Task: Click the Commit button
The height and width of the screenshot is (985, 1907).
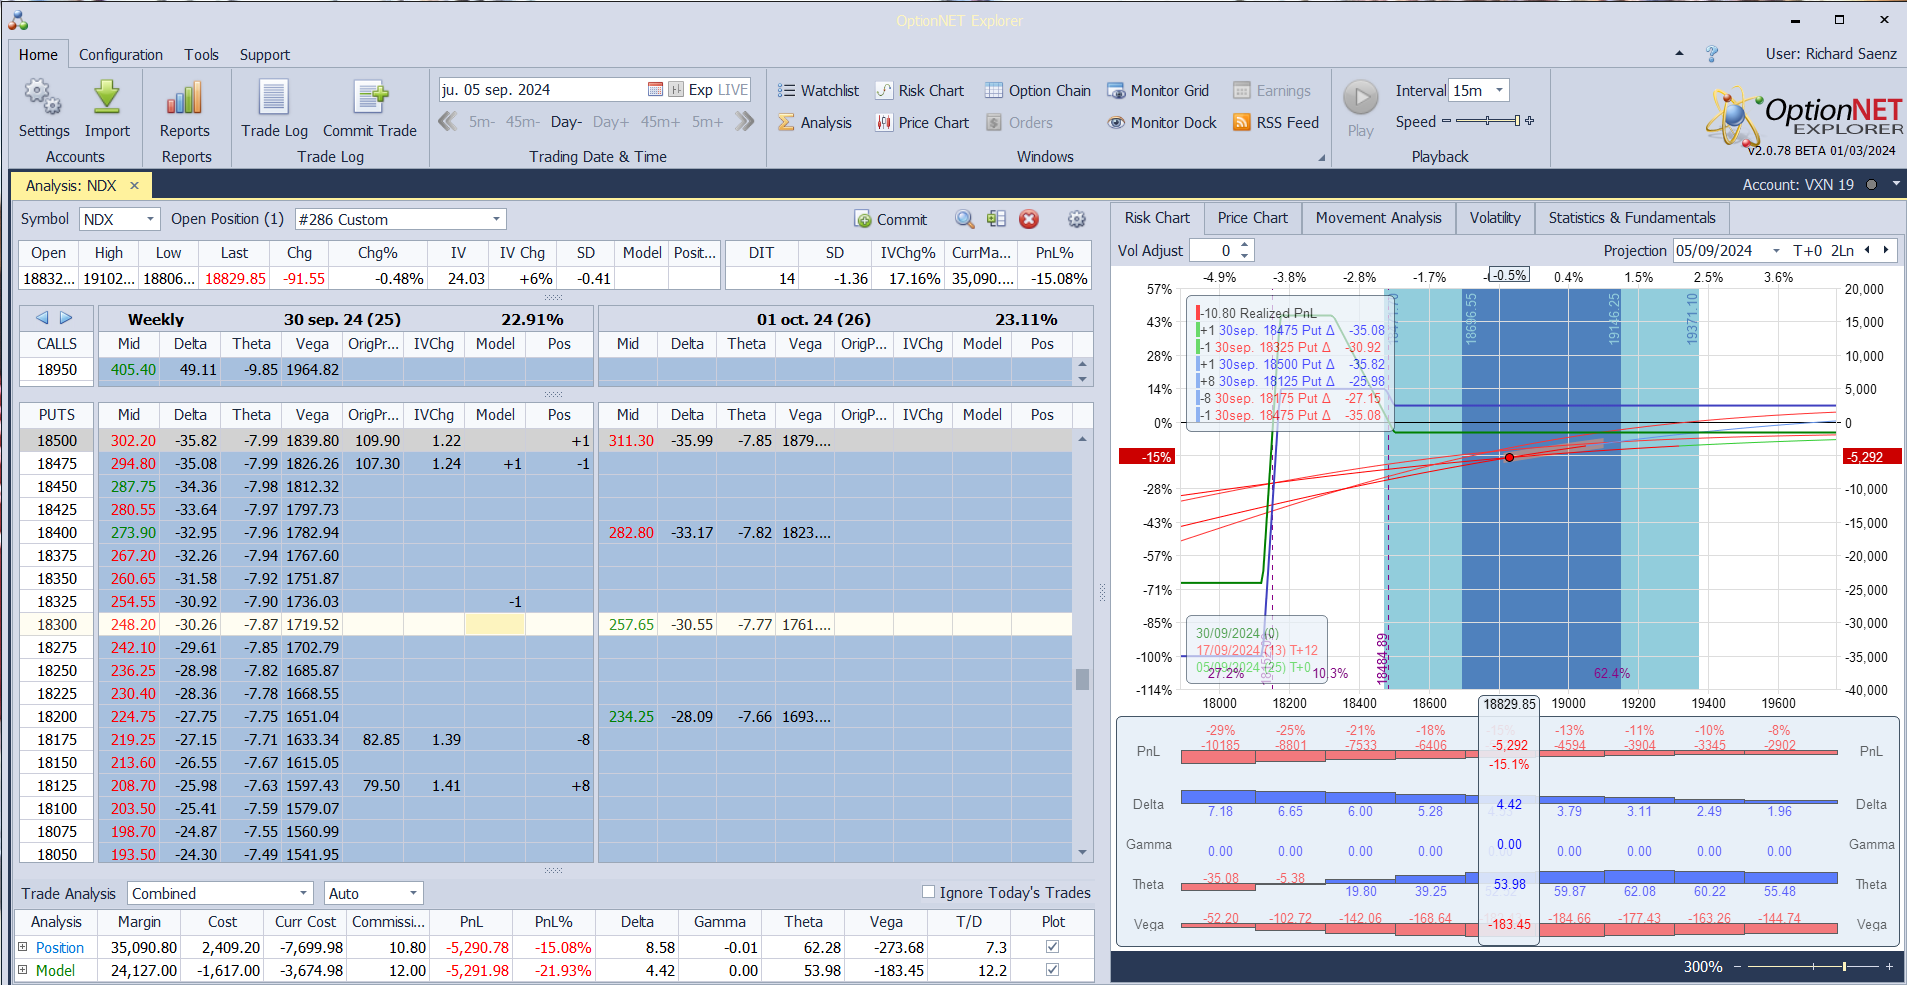Action: point(891,220)
